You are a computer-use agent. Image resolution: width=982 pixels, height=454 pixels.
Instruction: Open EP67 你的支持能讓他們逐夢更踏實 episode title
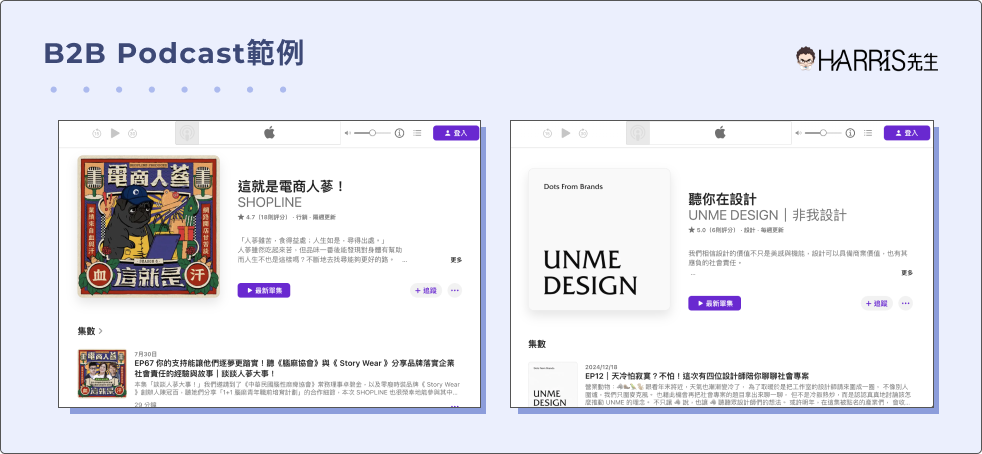[x=294, y=368]
